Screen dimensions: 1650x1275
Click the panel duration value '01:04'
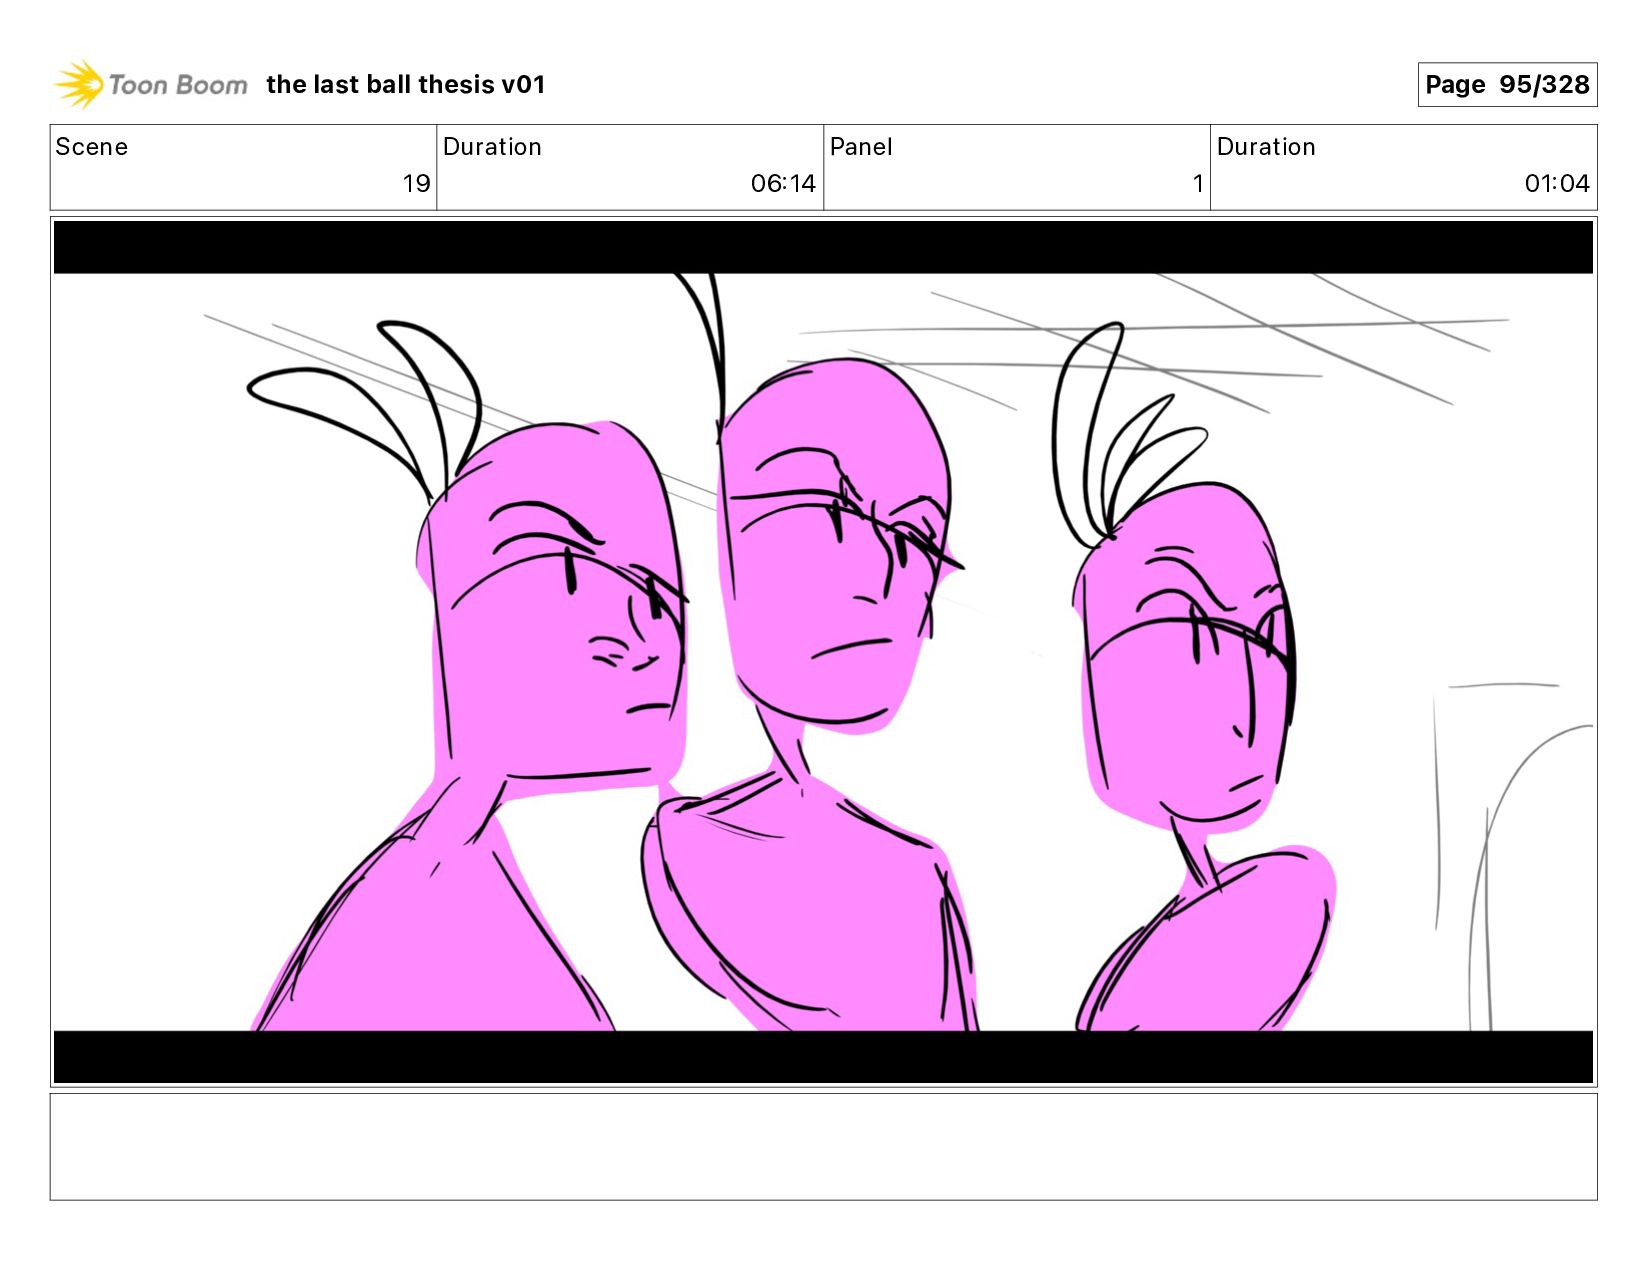(x=1557, y=184)
